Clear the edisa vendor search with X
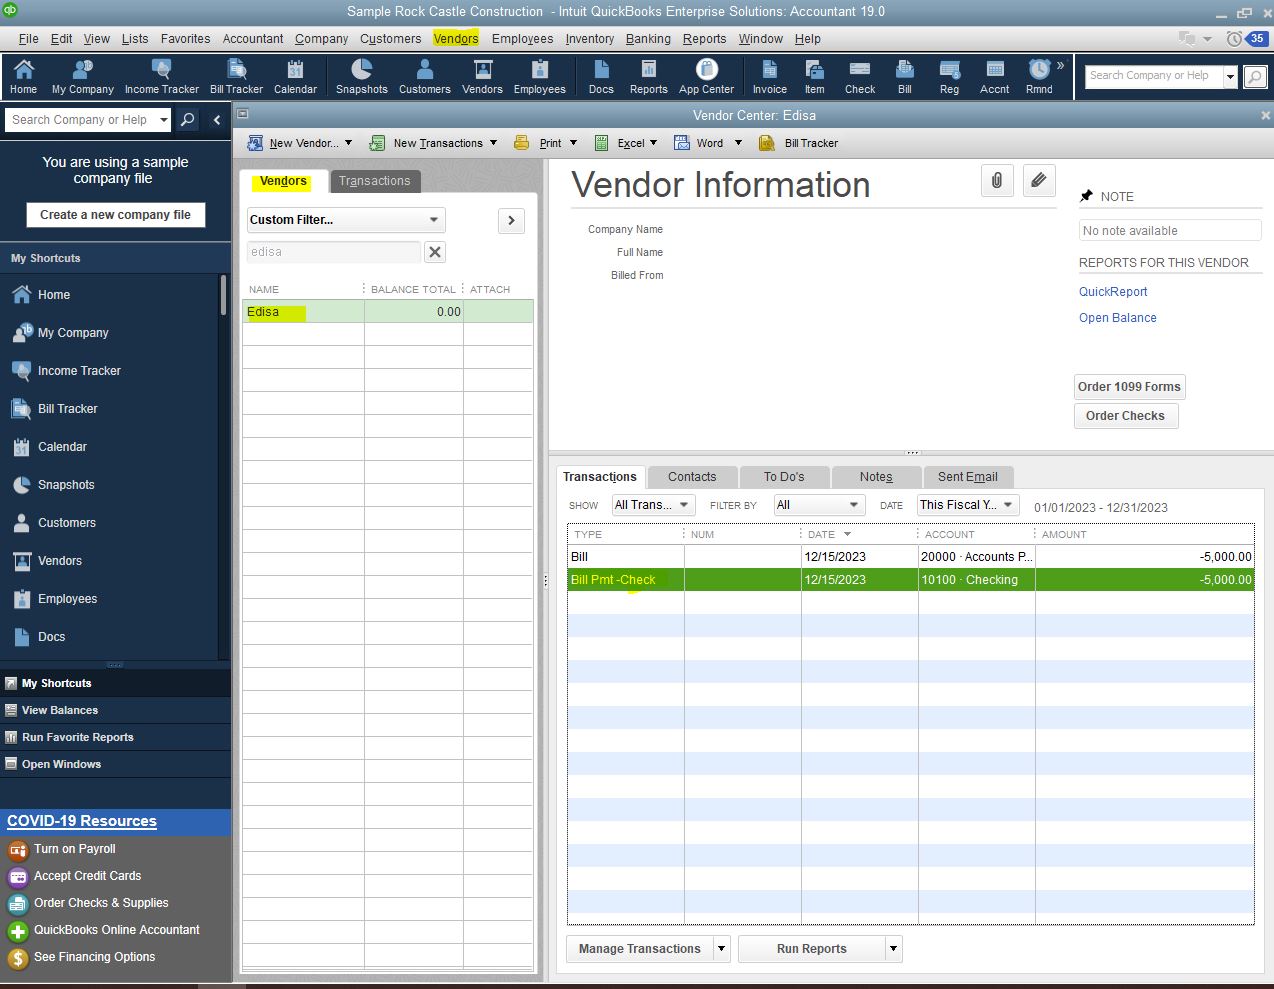Image resolution: width=1274 pixels, height=989 pixels. (x=435, y=252)
